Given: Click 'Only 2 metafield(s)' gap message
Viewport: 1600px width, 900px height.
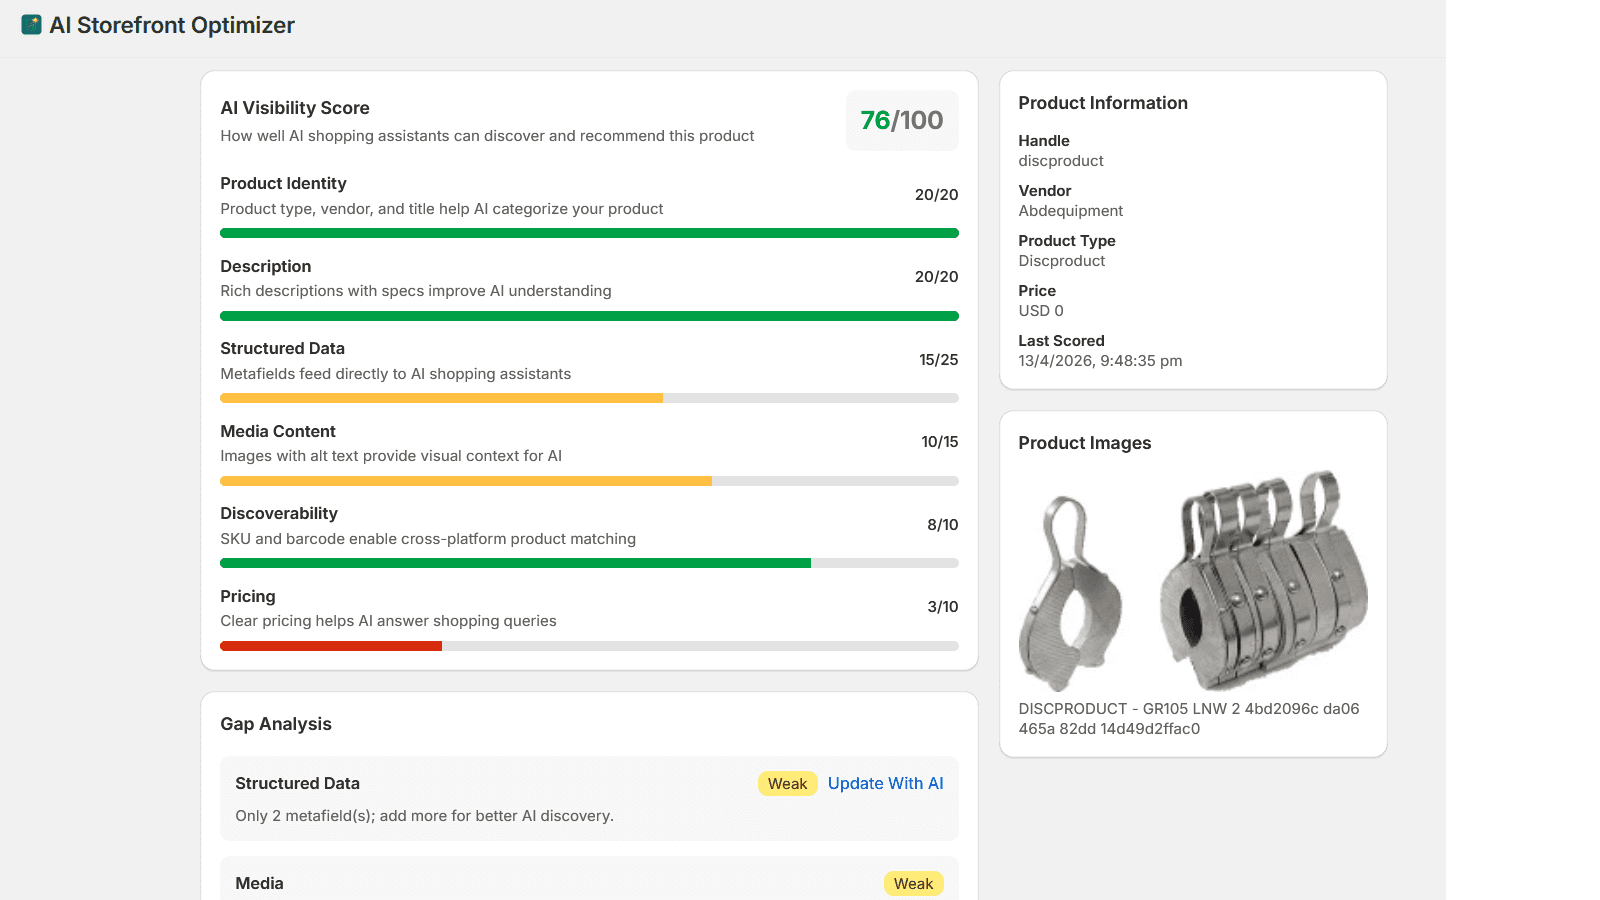Looking at the screenshot, I should (424, 816).
